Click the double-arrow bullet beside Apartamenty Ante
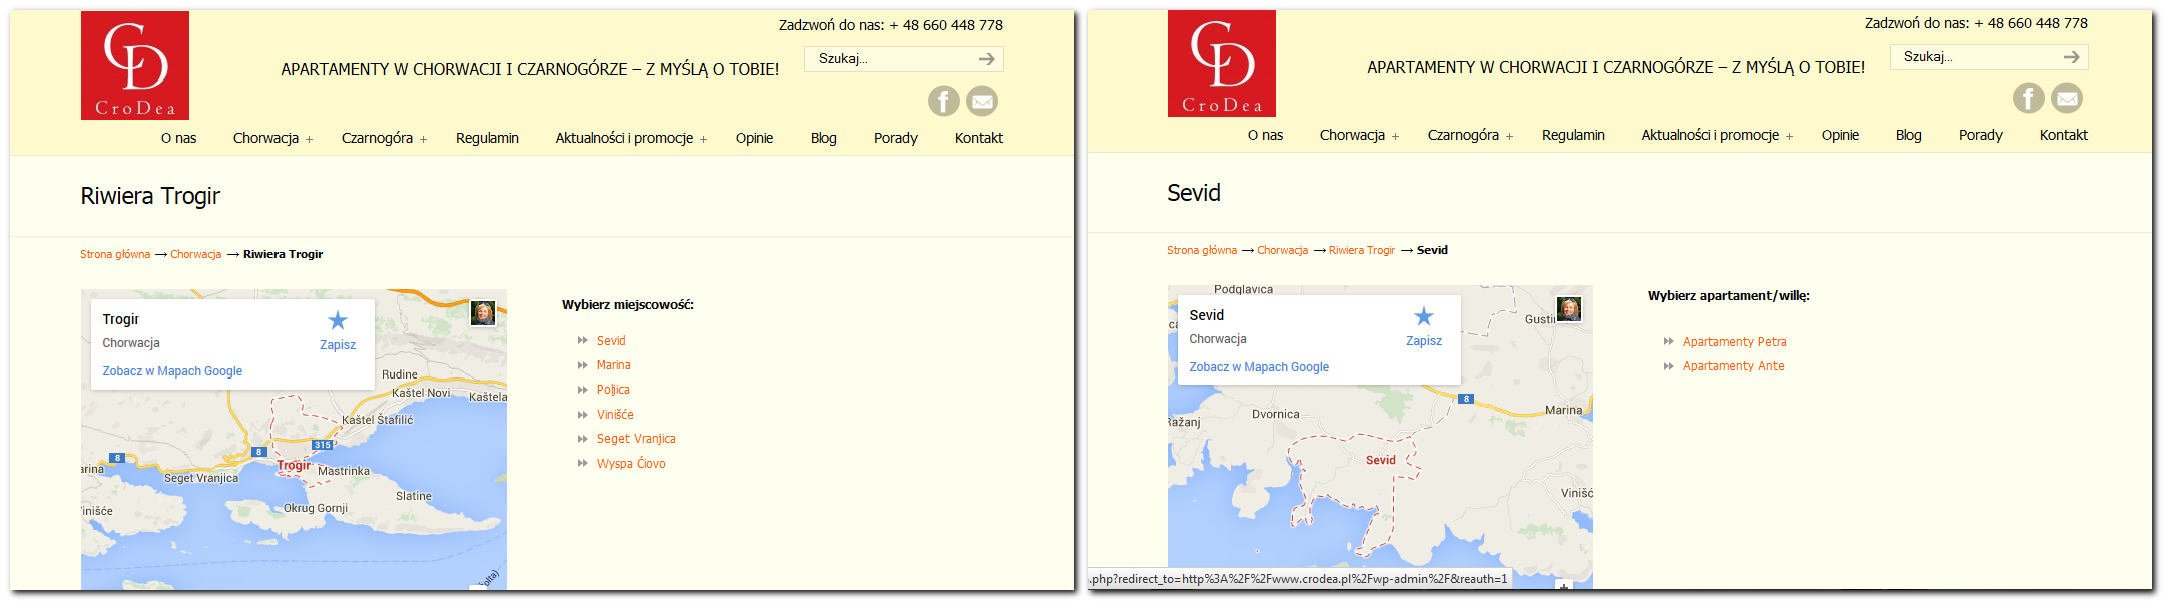Screen dimensions: 2163x601 tap(1668, 366)
